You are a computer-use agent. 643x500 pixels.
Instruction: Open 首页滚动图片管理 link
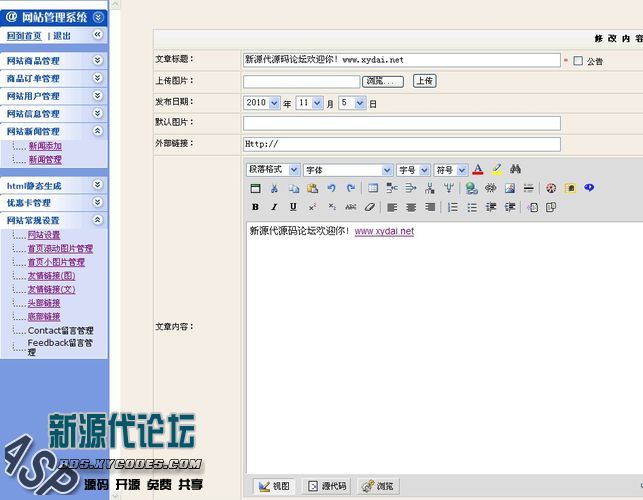pyautogui.click(x=60, y=249)
